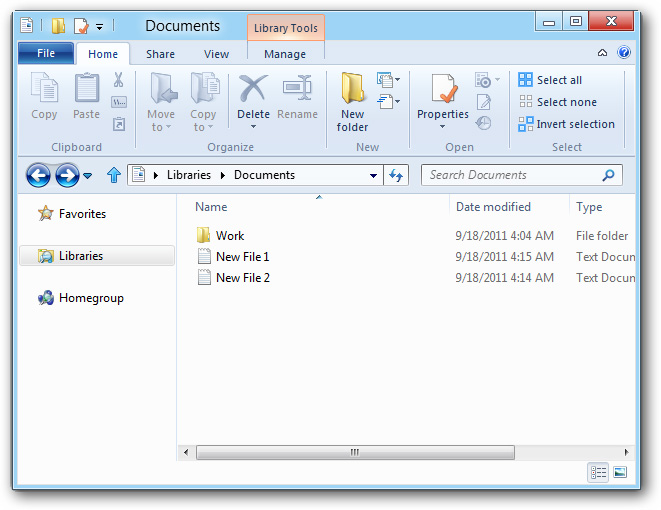
Task: Go forward with the Forward arrow
Action: point(67,175)
